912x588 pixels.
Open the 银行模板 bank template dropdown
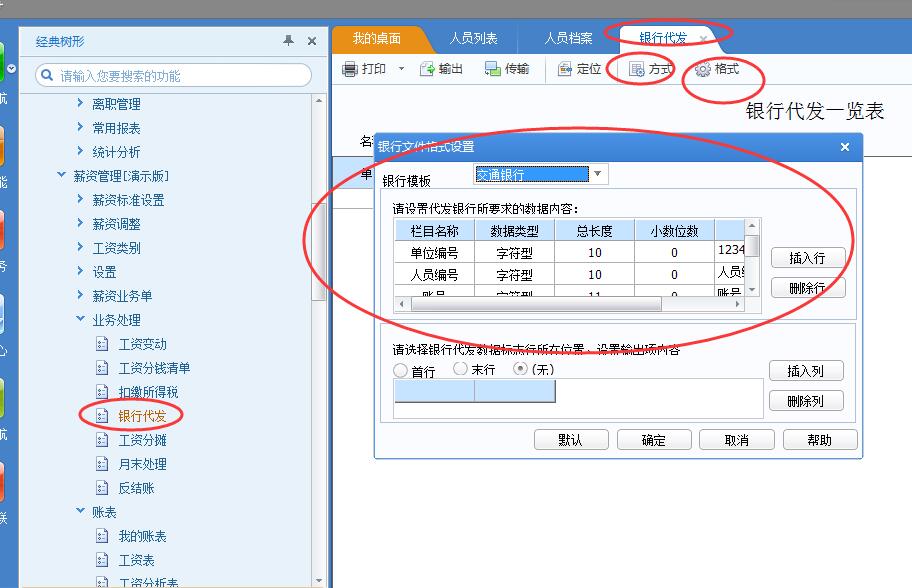point(596,173)
